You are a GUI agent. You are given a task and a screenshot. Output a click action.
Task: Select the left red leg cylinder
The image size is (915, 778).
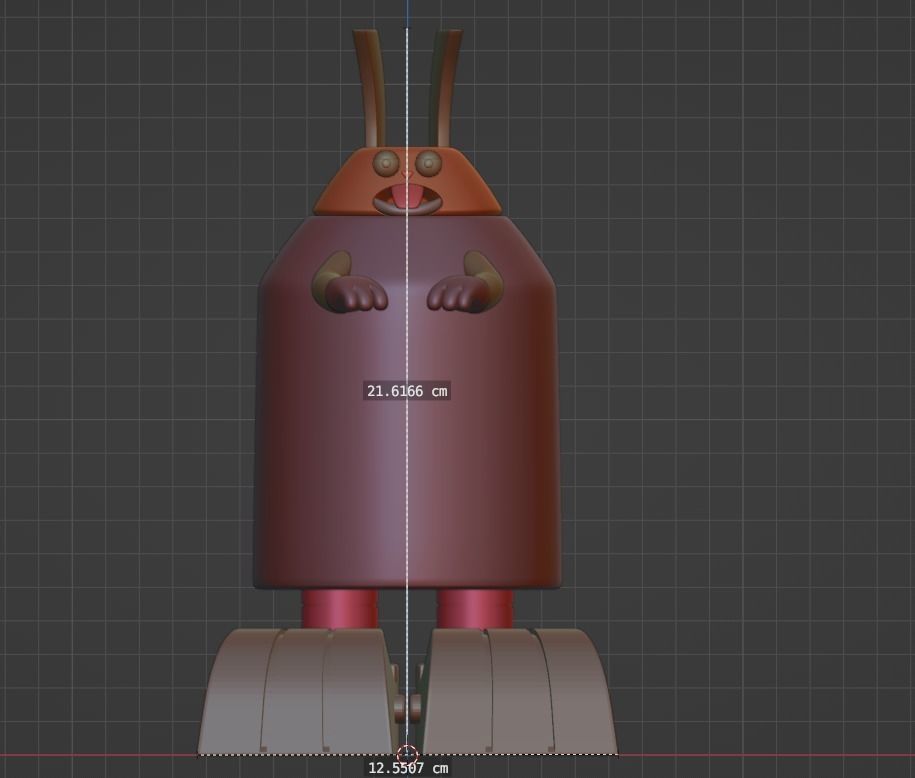pos(340,609)
